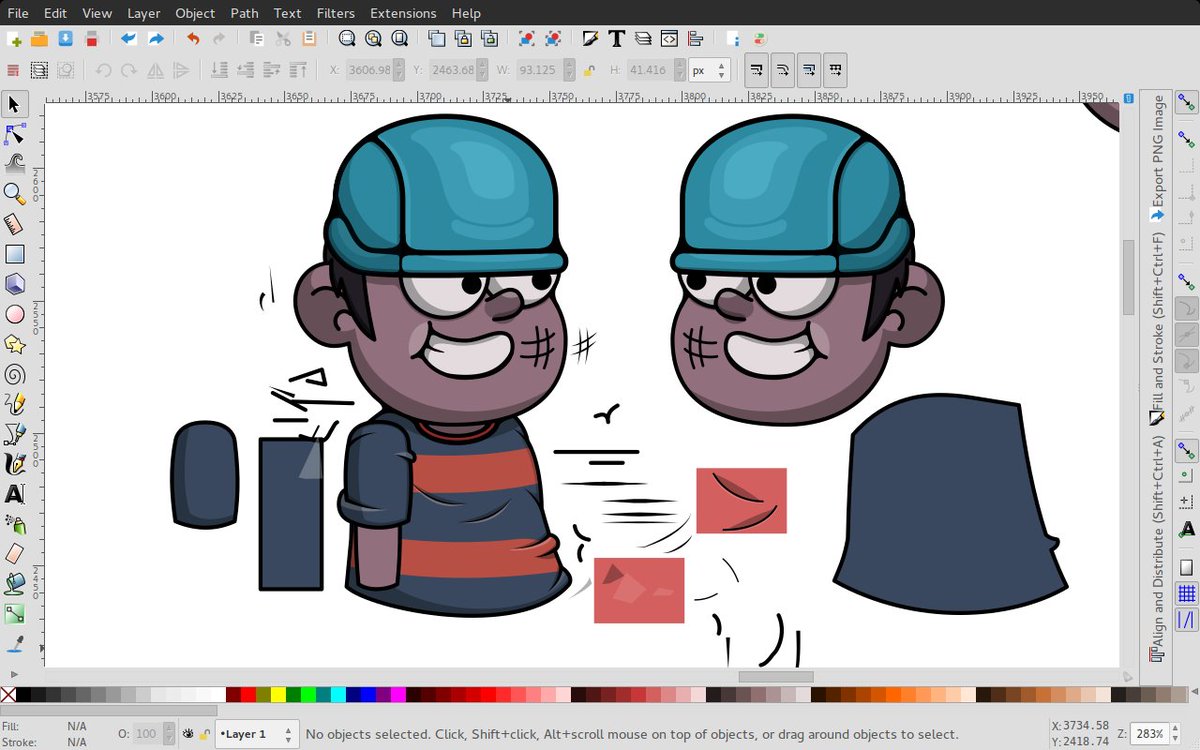Open the Layer 1 selector dropdown
The image size is (1200, 750).
257,734
